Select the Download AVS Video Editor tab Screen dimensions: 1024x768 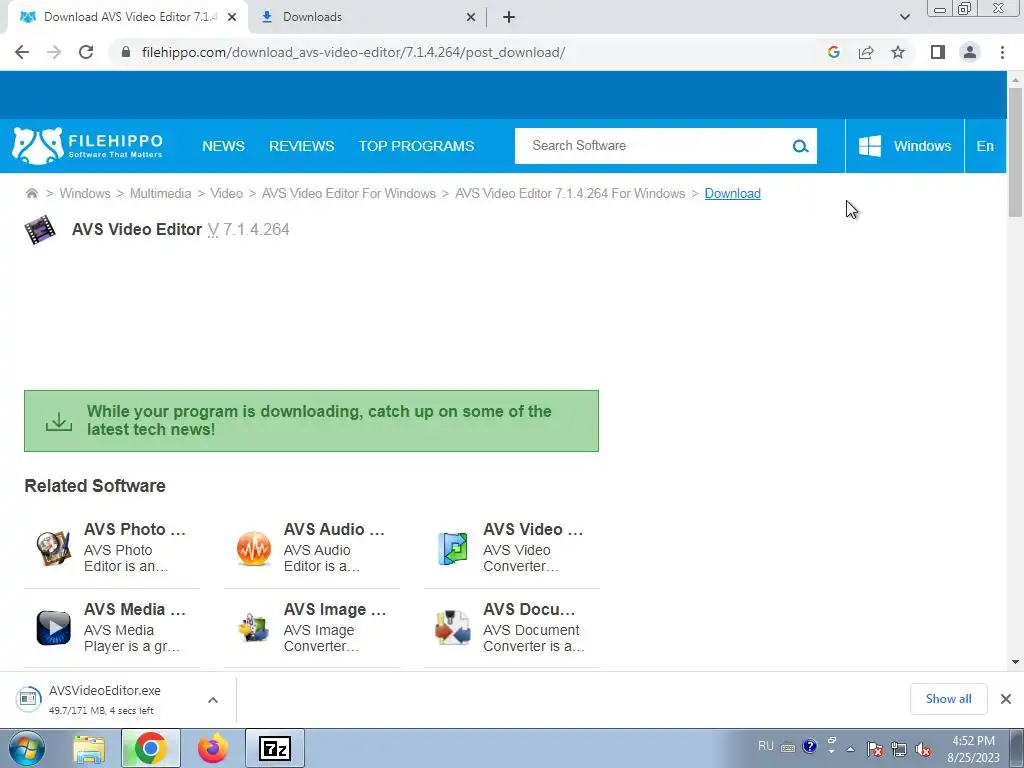[127, 17]
